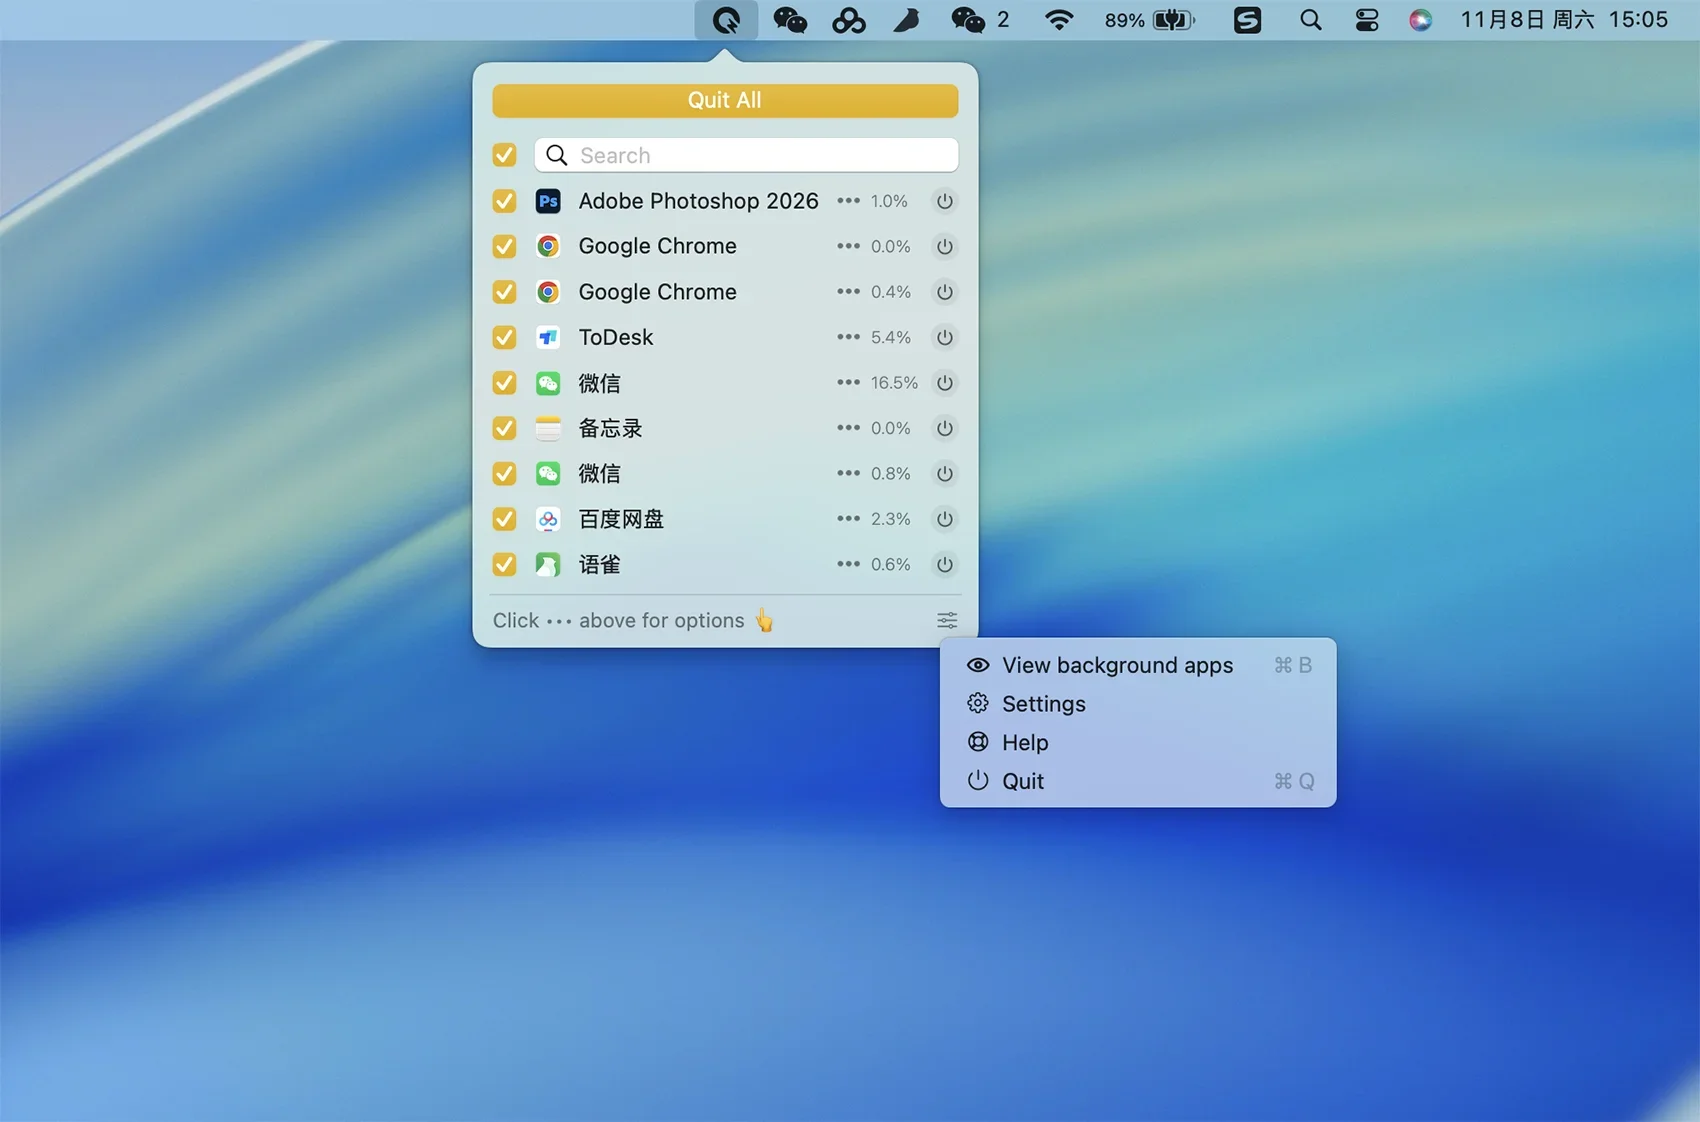Open the three-dot options for ToDesk
This screenshot has height=1122, width=1700.
click(848, 338)
